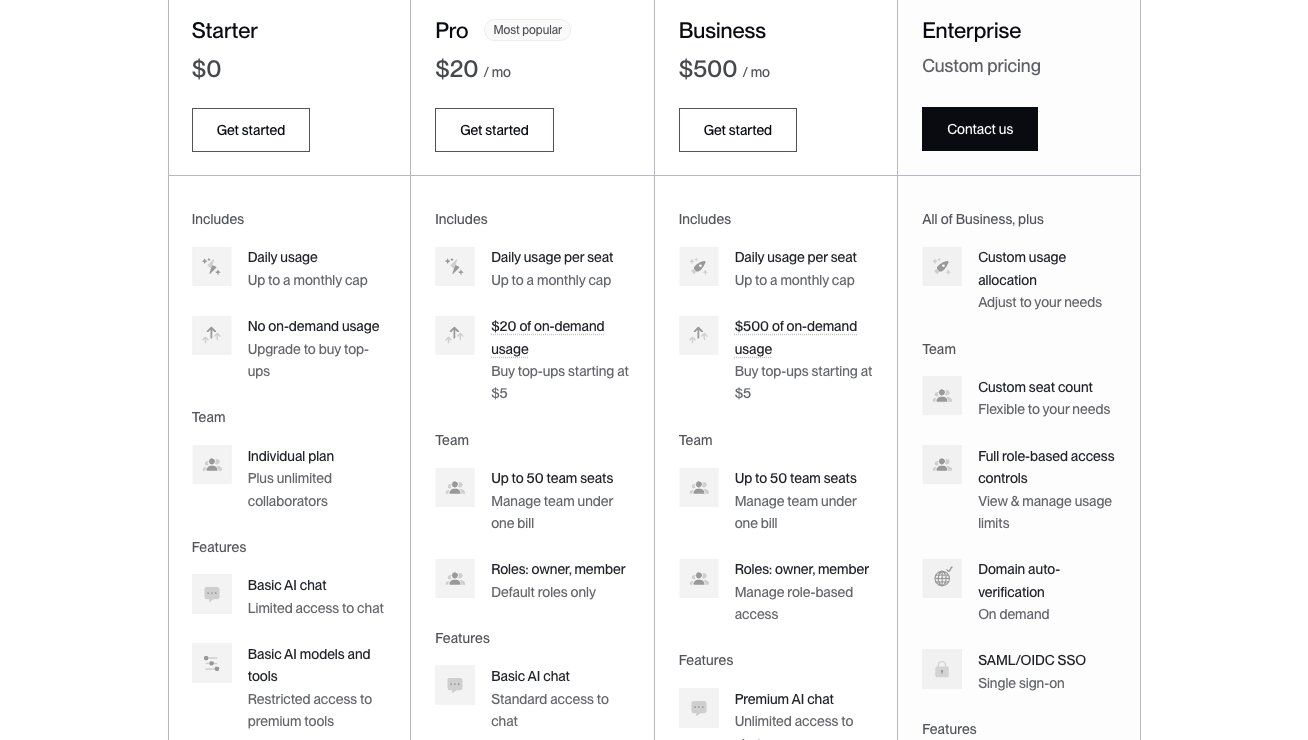Click Get started under the Pro plan
1308x740 pixels.
pos(494,130)
